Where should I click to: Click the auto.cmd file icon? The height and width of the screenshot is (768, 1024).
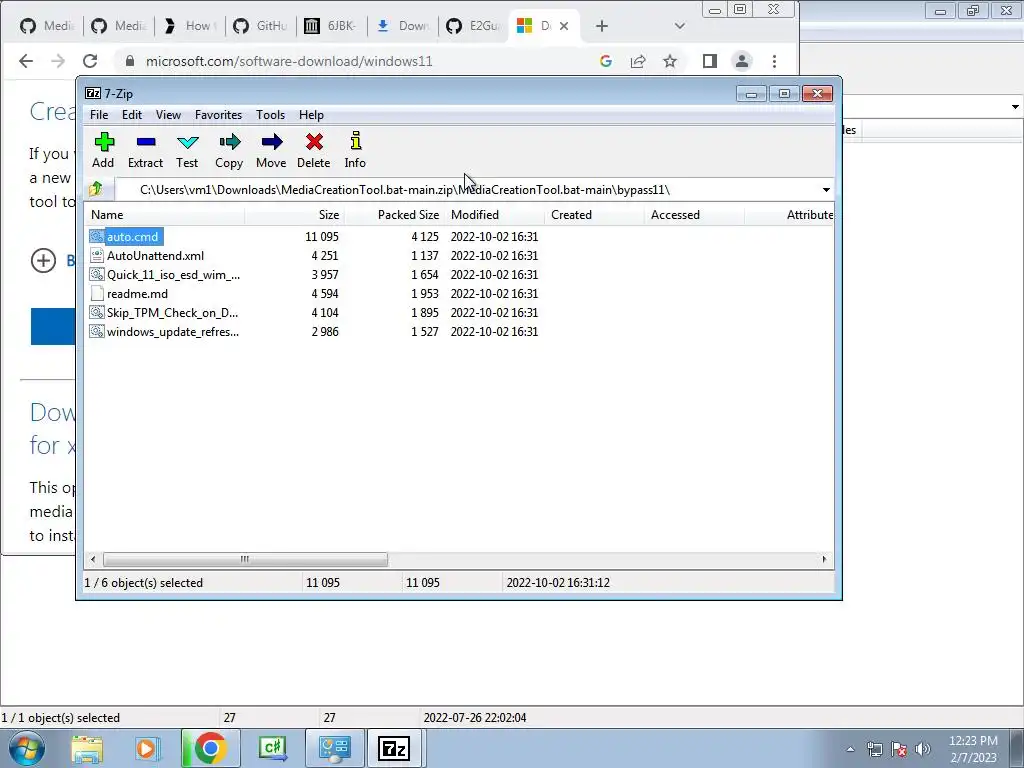97,236
